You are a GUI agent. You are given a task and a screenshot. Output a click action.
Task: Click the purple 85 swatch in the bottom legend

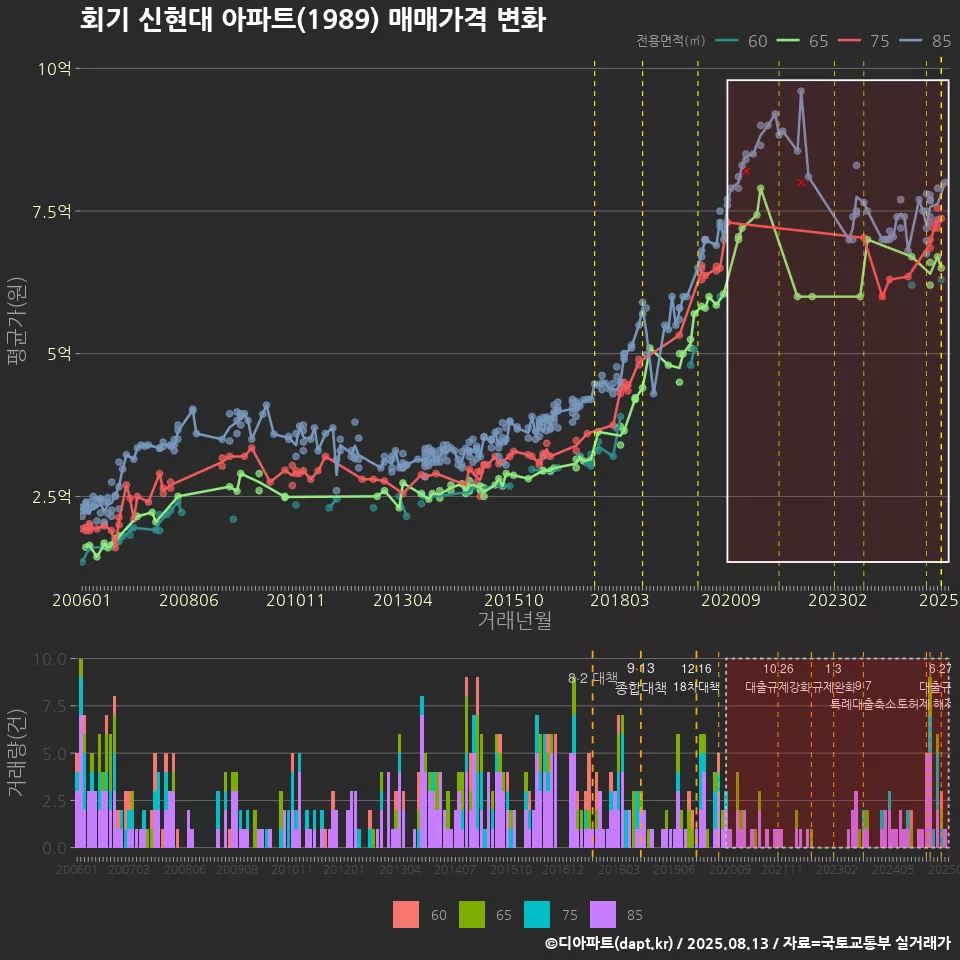point(602,915)
